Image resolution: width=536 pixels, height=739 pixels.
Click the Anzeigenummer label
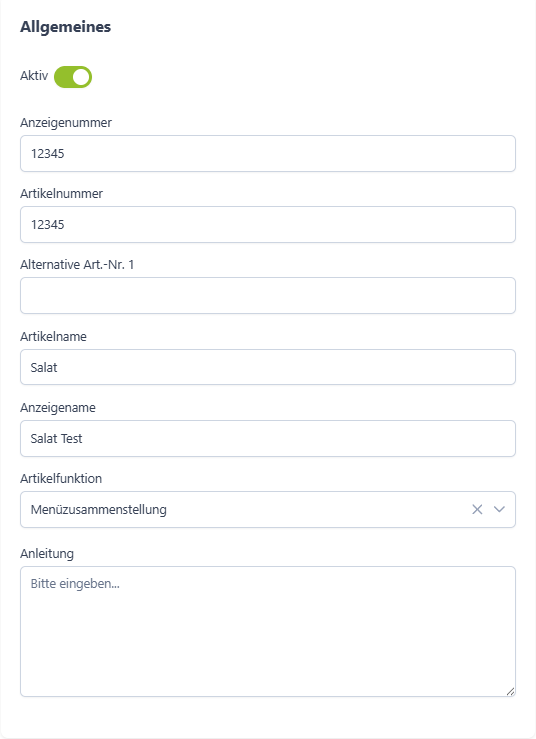(x=66, y=123)
